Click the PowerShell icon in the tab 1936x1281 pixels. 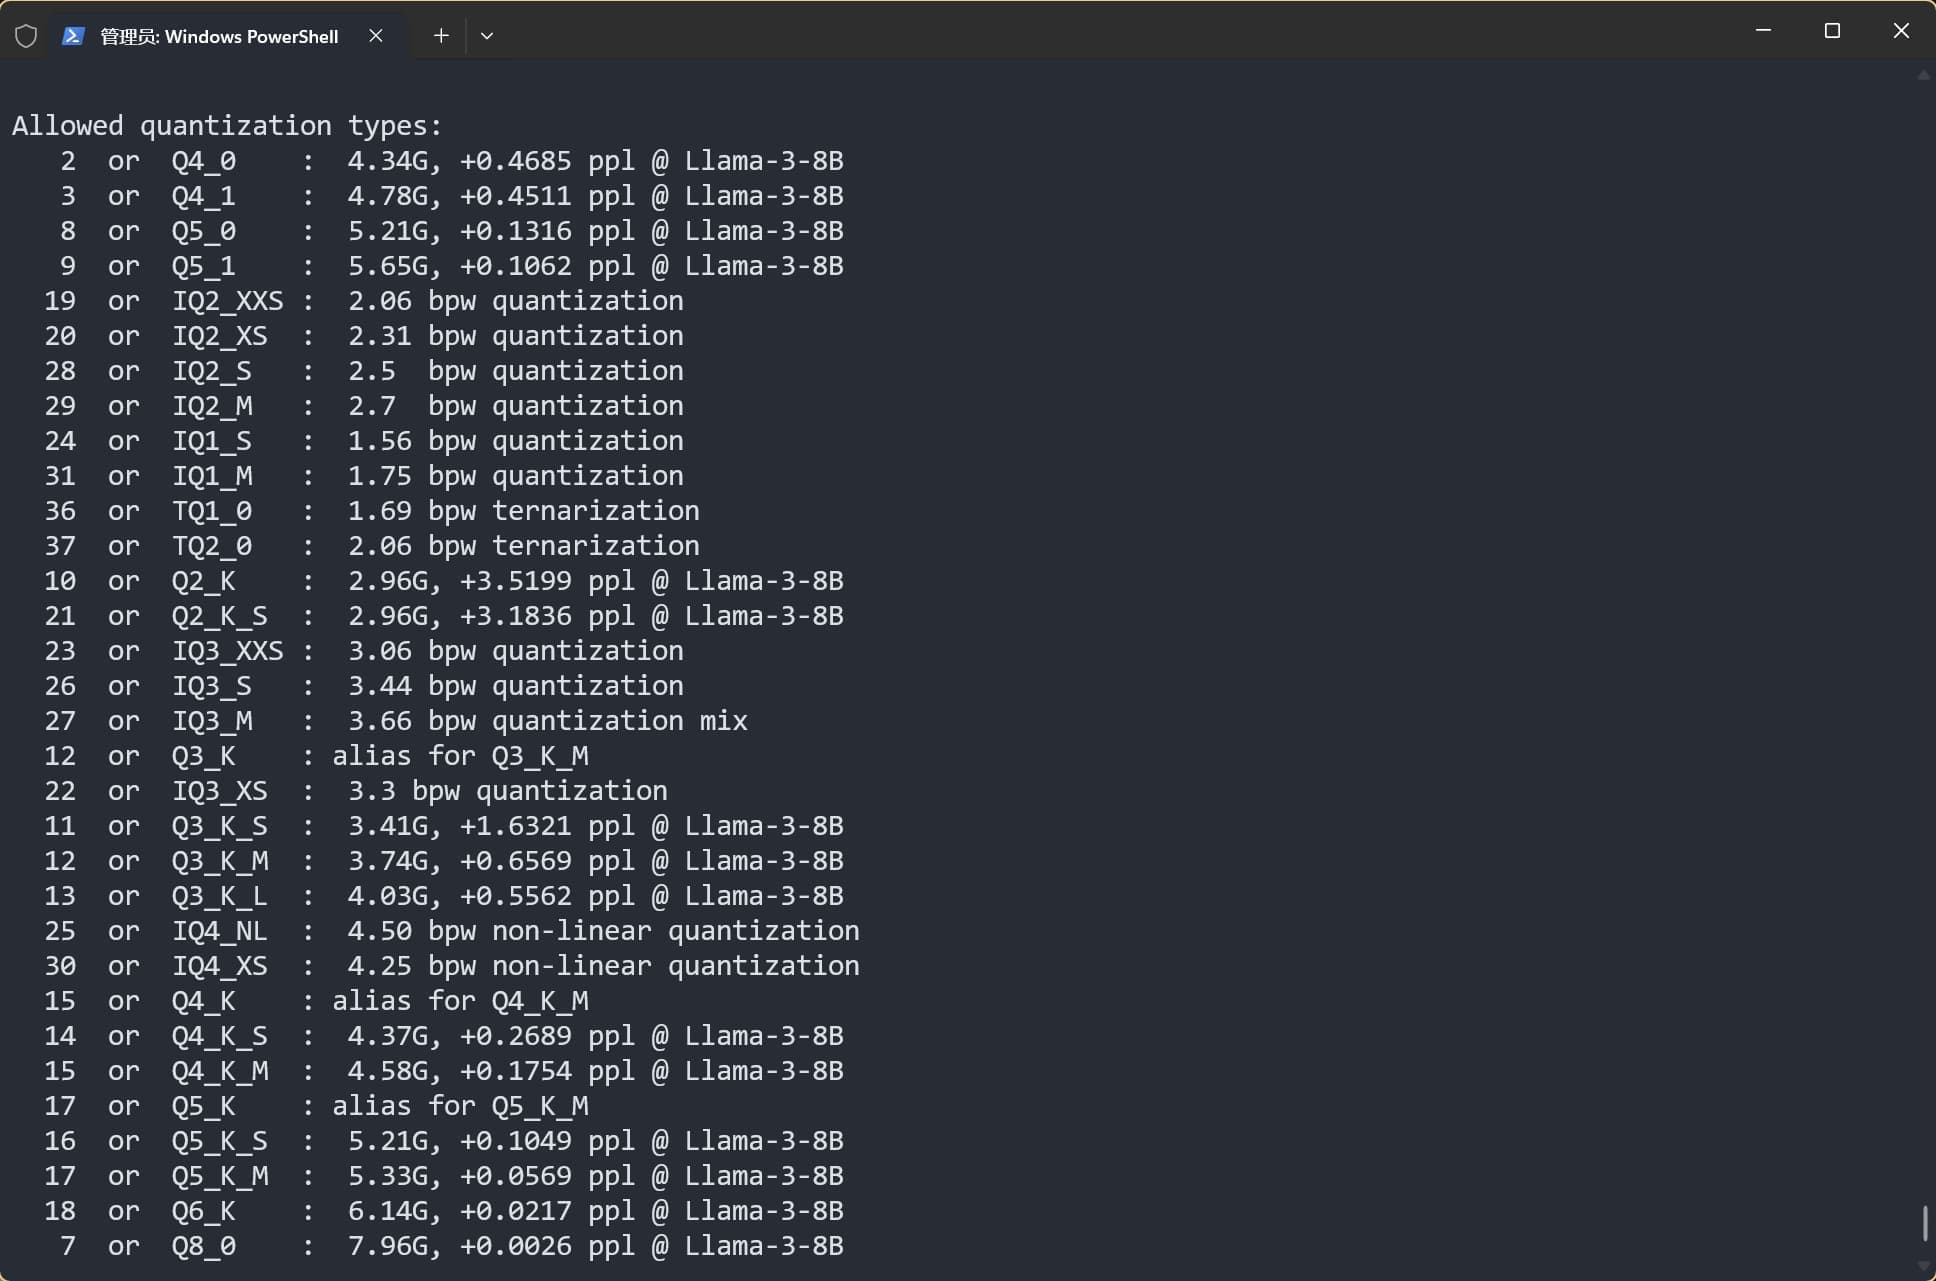(73, 36)
